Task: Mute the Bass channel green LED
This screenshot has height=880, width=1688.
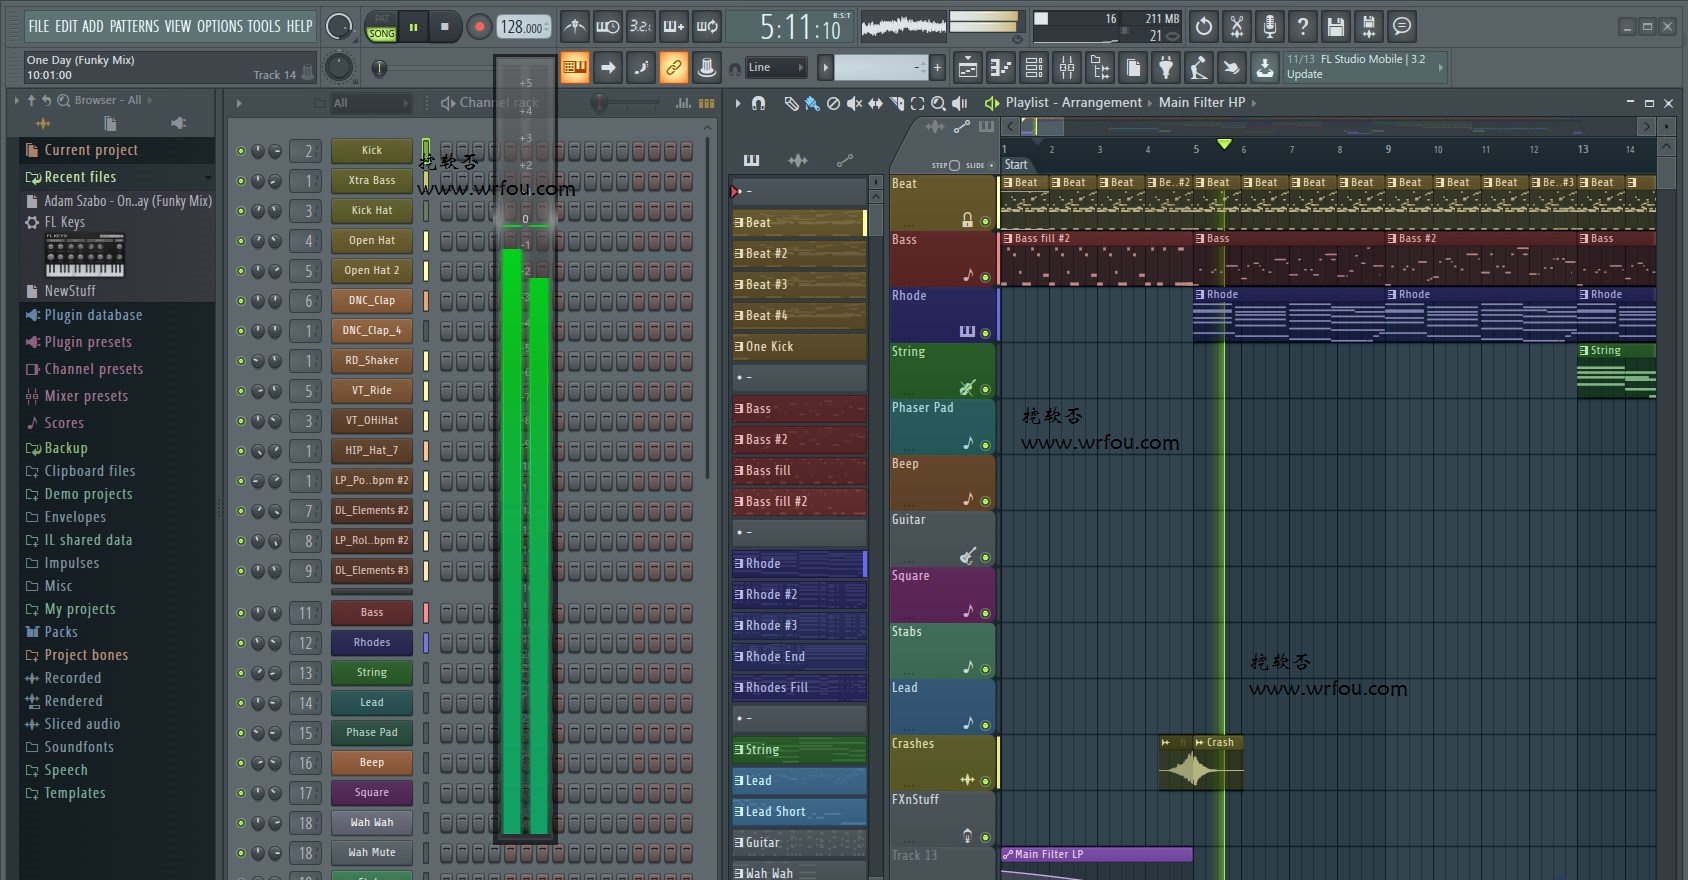Action: click(241, 613)
